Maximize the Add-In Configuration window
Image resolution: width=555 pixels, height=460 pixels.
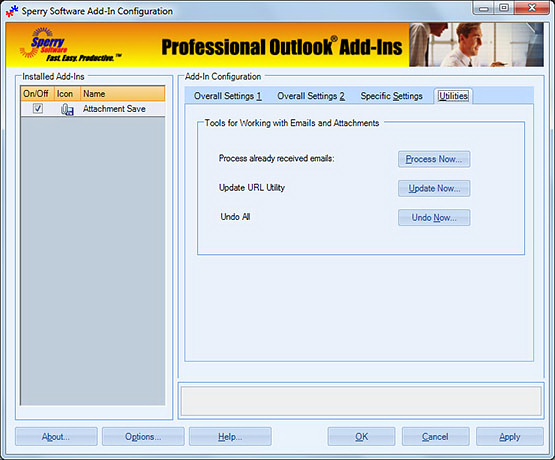504,8
